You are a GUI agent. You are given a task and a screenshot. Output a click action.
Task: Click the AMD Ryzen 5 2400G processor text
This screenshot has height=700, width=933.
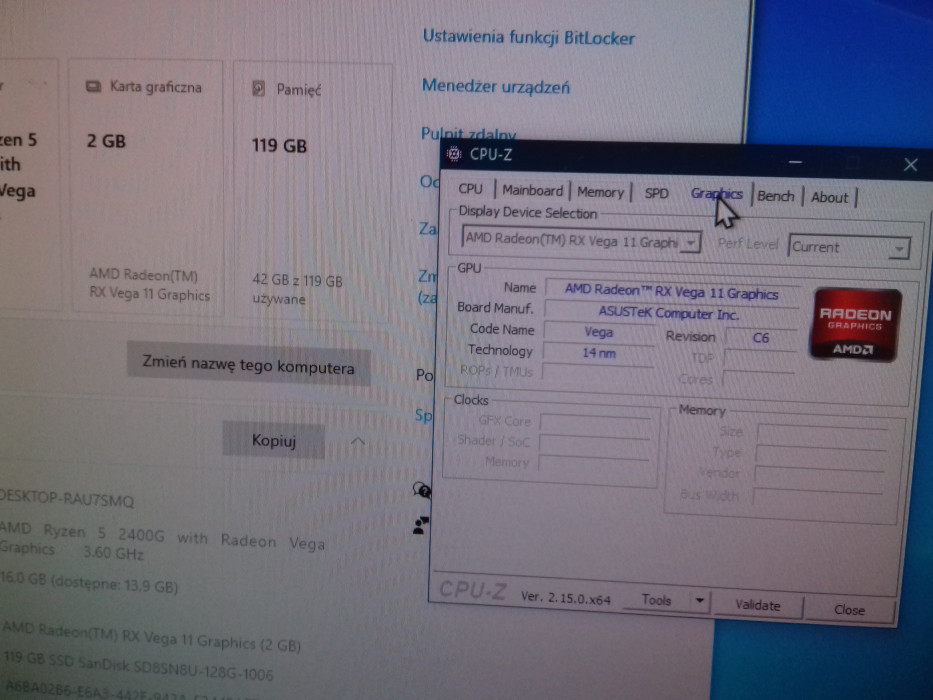[162, 542]
